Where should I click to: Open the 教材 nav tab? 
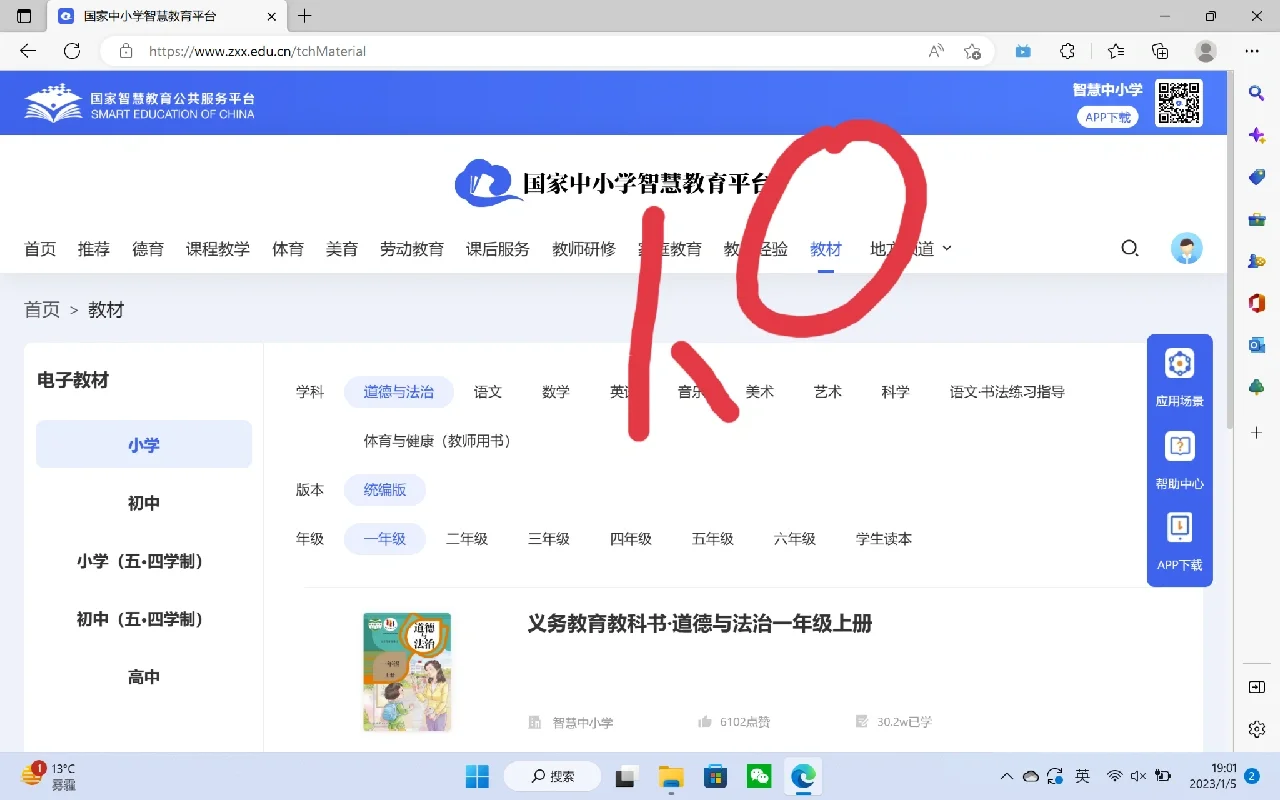pyautogui.click(x=826, y=249)
